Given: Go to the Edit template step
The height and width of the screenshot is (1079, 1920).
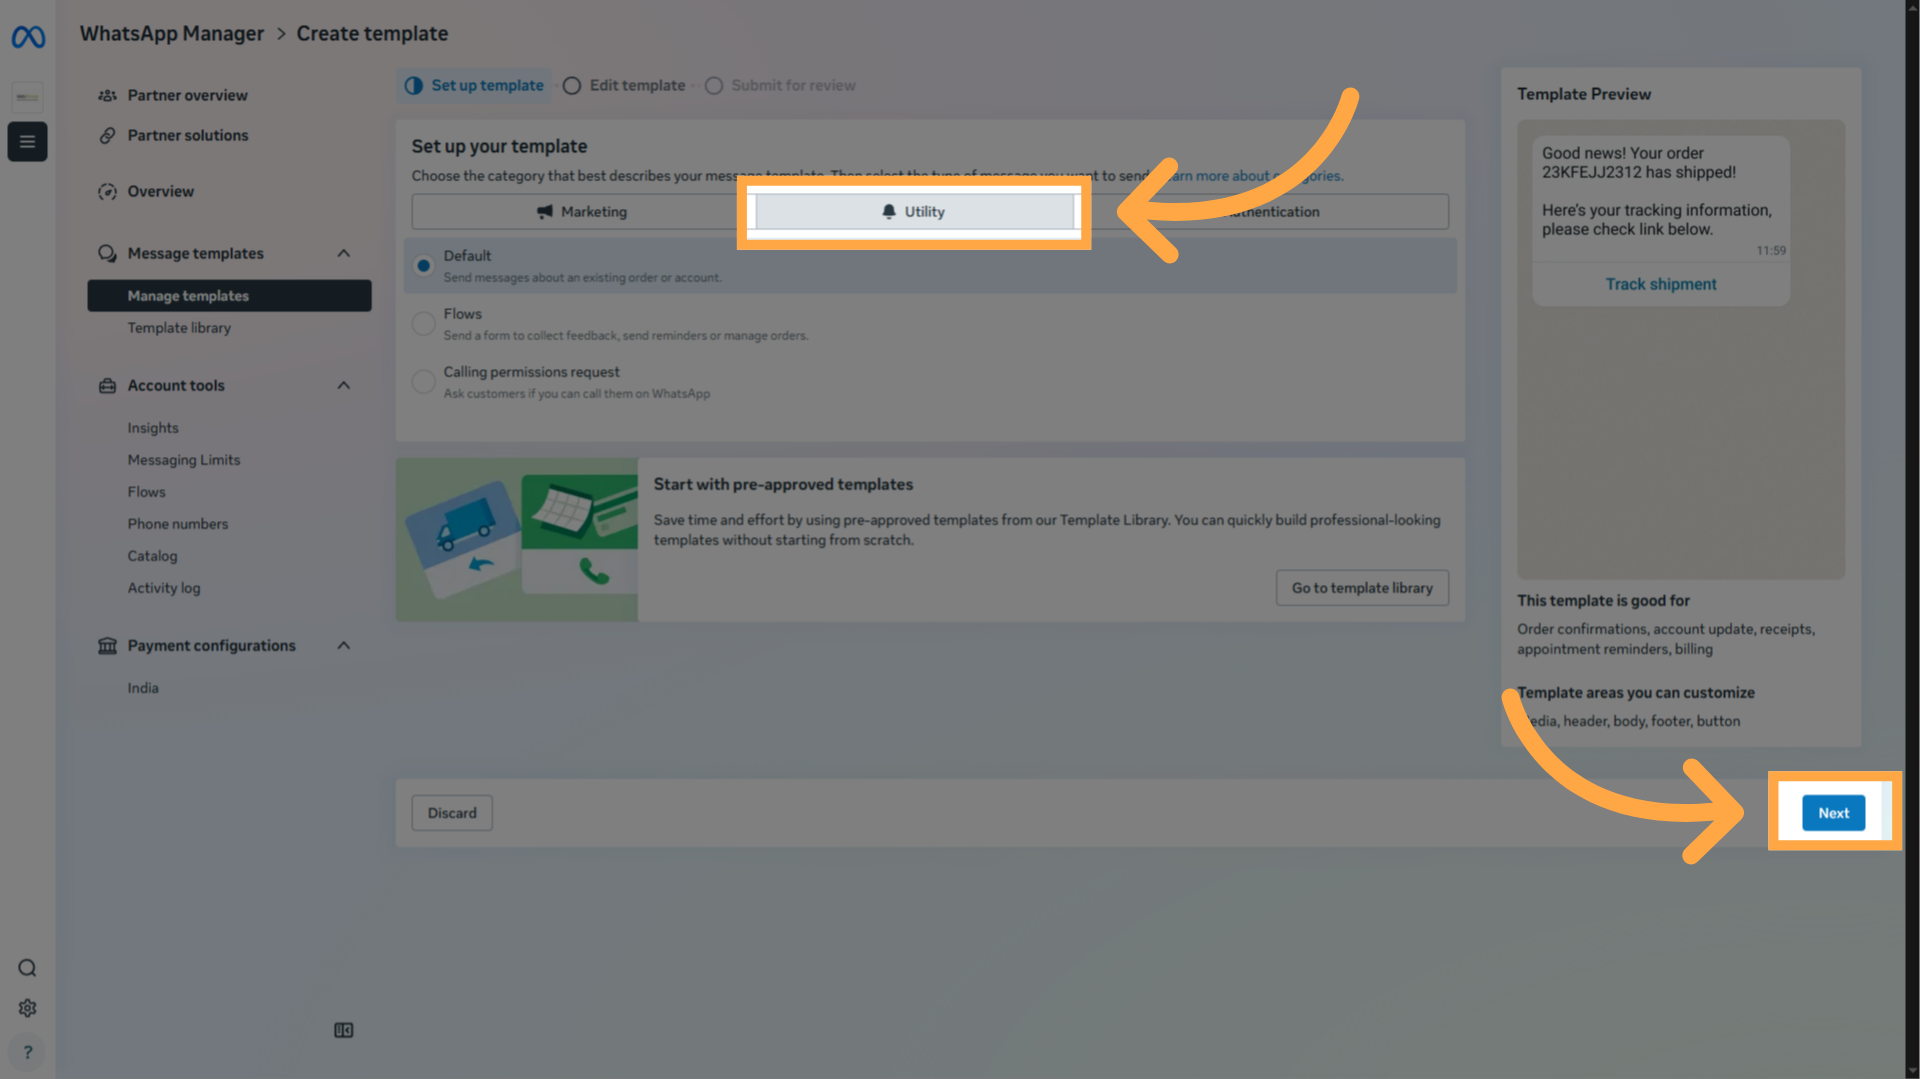Looking at the screenshot, I should [624, 86].
